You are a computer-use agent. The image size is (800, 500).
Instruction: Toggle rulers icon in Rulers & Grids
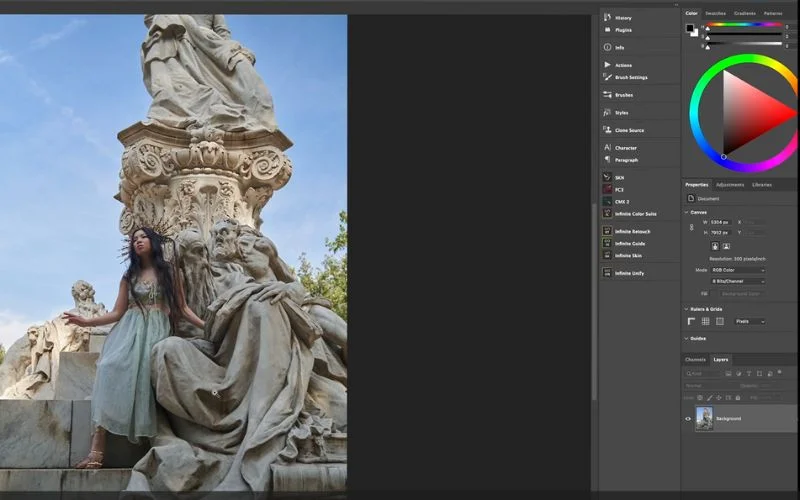691,321
